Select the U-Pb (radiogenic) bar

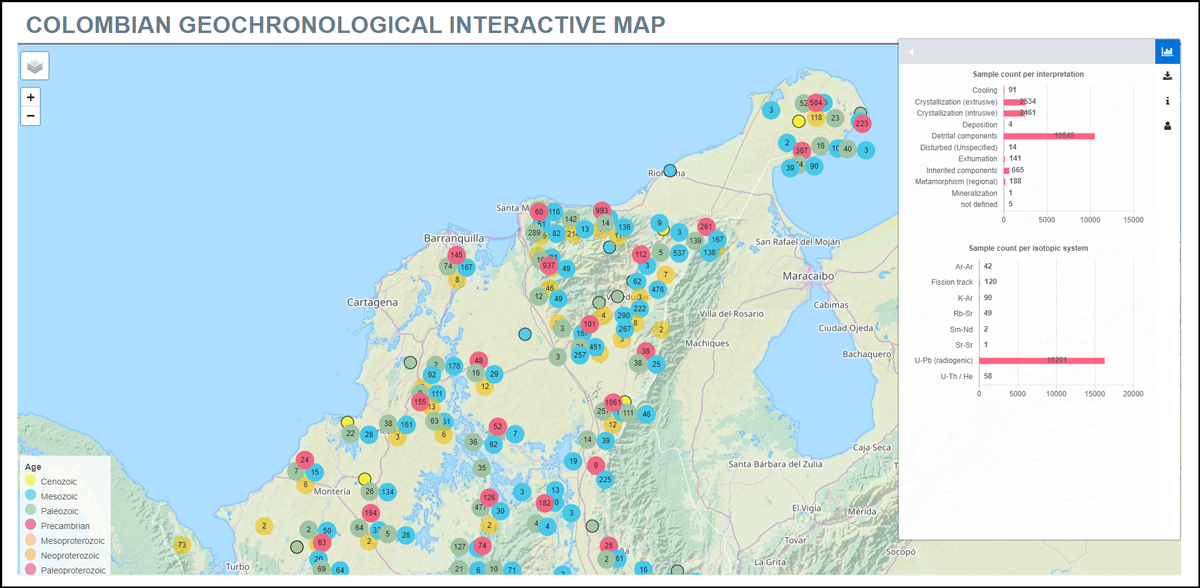click(1041, 360)
